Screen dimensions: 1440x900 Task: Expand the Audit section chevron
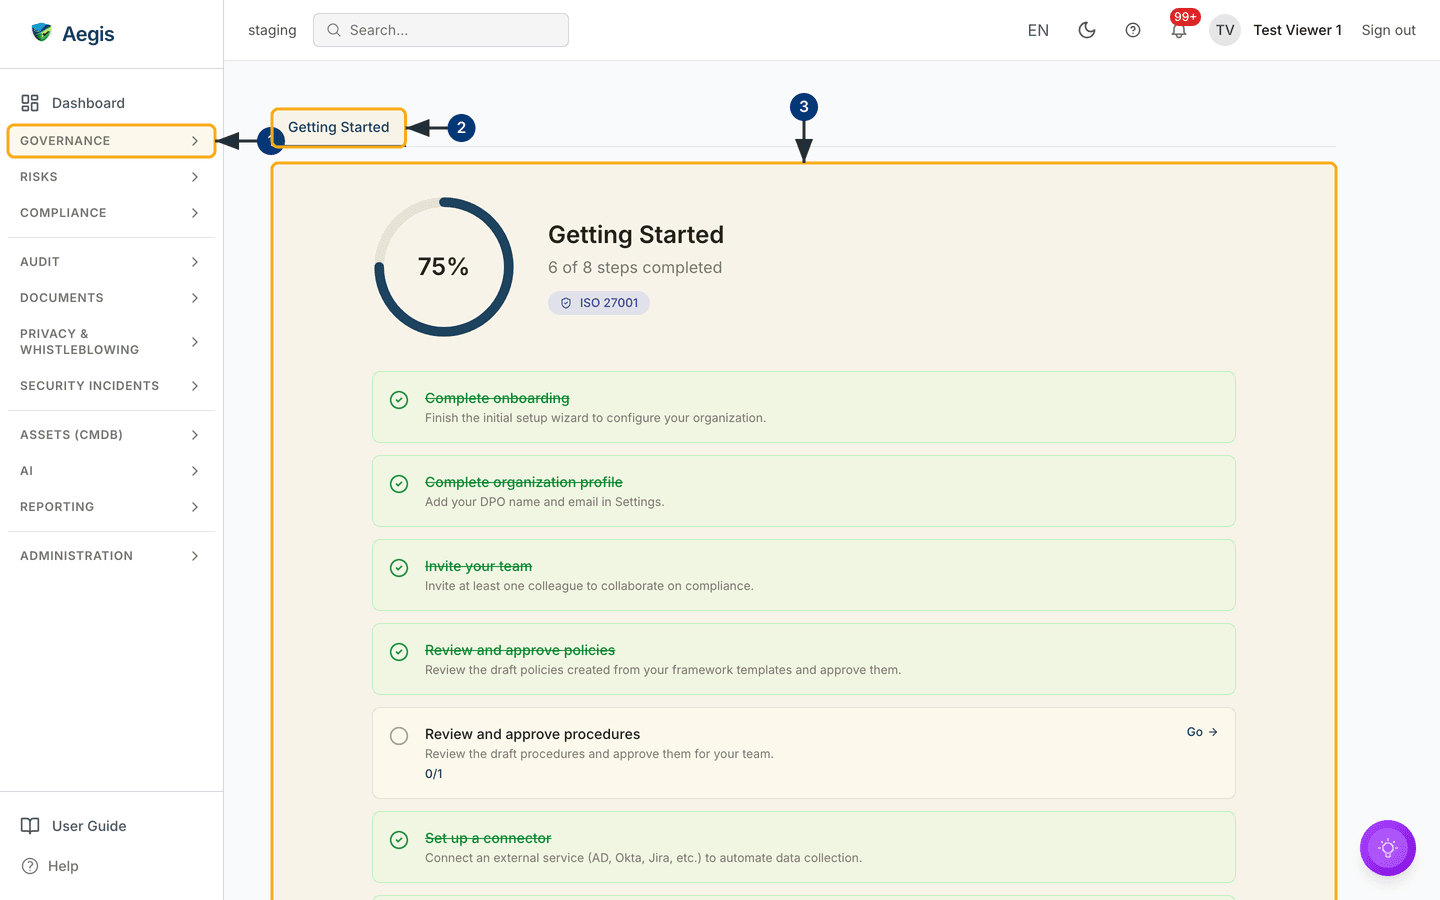(195, 262)
